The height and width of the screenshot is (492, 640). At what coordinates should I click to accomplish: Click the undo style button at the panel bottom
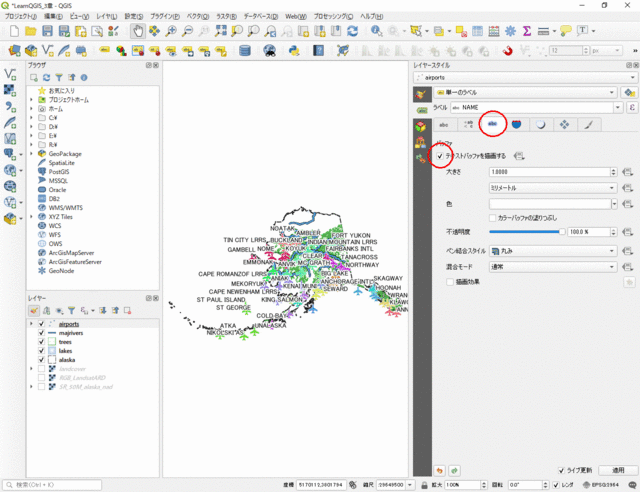pyautogui.click(x=440, y=470)
